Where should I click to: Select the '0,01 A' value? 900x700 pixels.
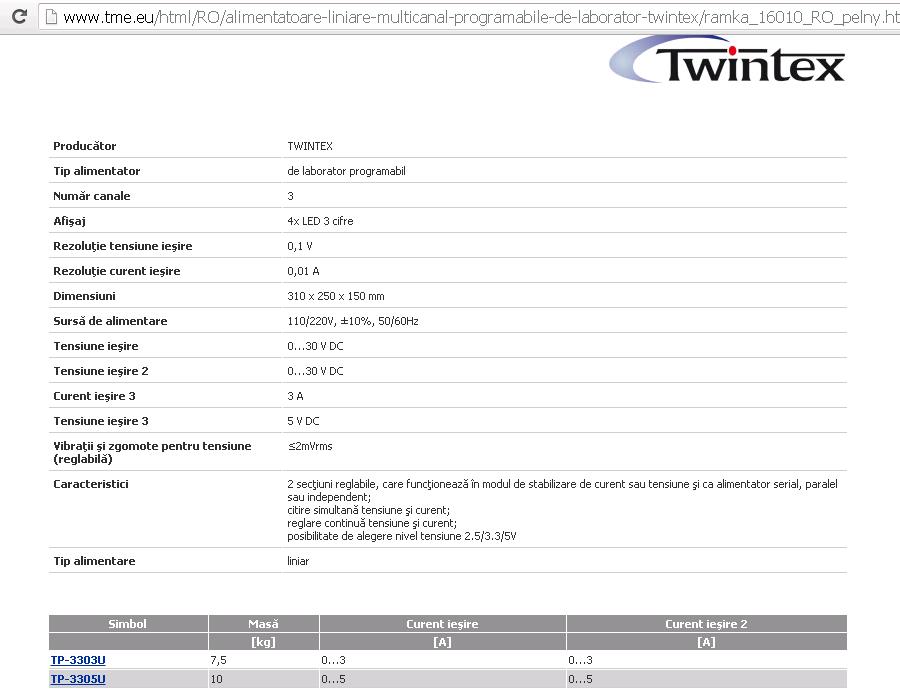point(303,271)
